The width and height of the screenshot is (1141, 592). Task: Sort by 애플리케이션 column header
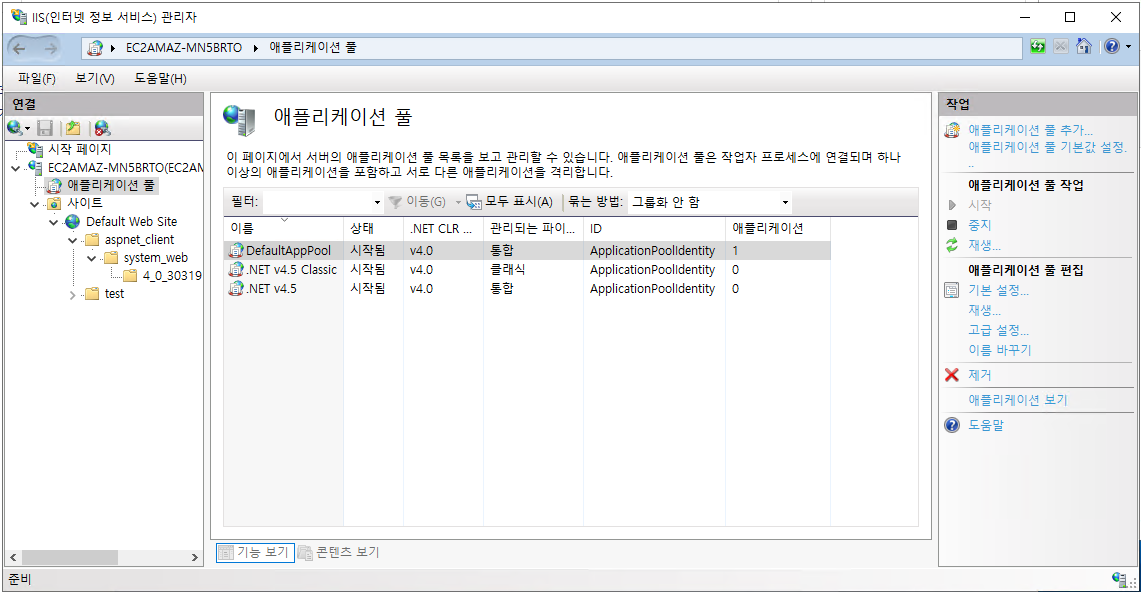778,228
